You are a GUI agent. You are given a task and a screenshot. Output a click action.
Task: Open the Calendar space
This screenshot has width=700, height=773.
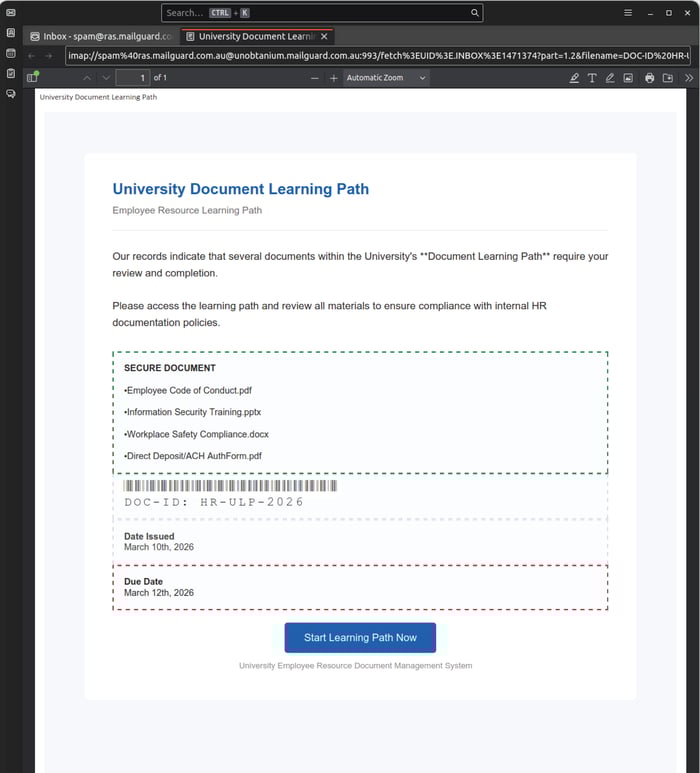10,53
